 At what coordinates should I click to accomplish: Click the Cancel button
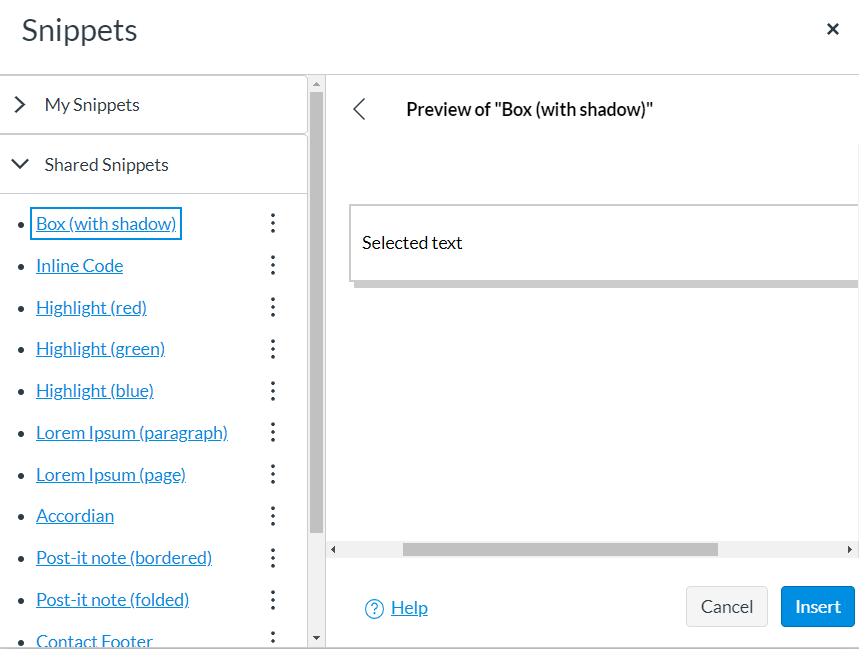(x=726, y=606)
